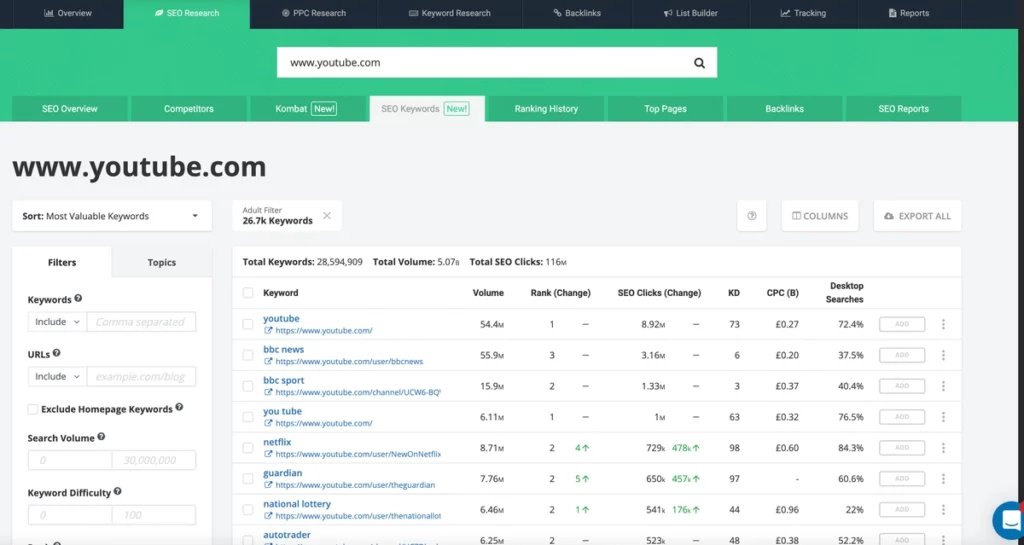
Task: Open the bbc sport keyword link
Action: (283, 380)
